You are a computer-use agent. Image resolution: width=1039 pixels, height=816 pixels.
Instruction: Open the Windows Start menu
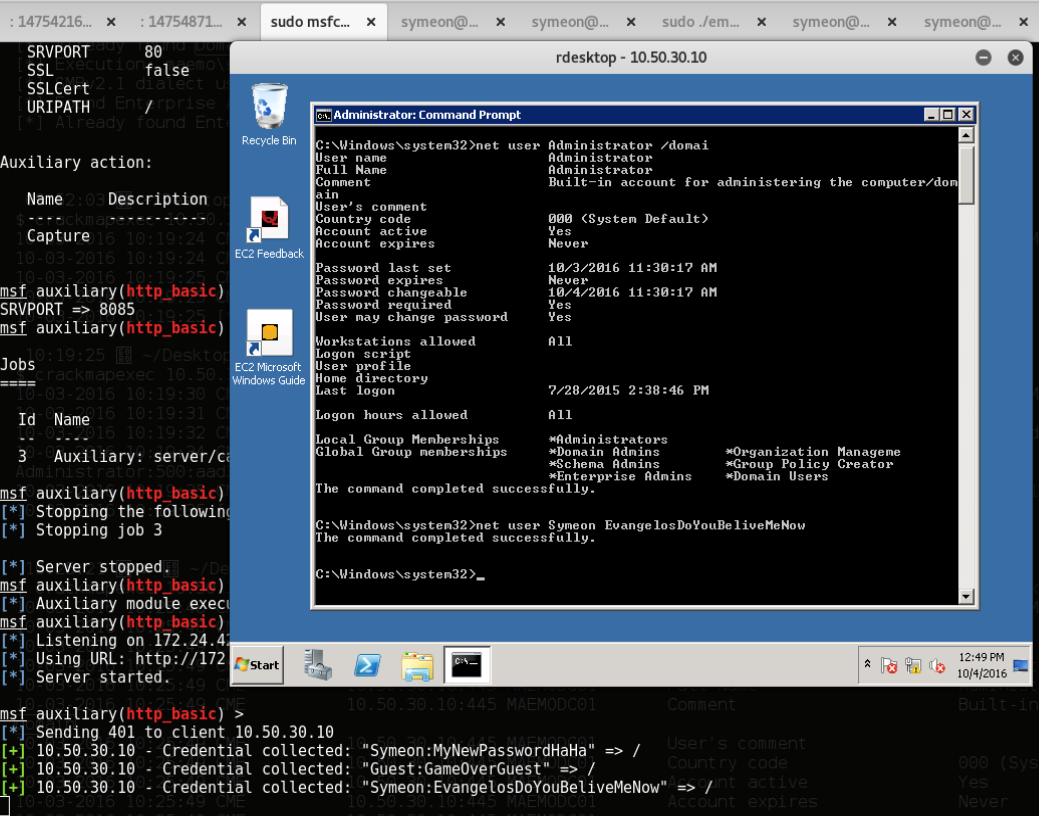[x=258, y=664]
